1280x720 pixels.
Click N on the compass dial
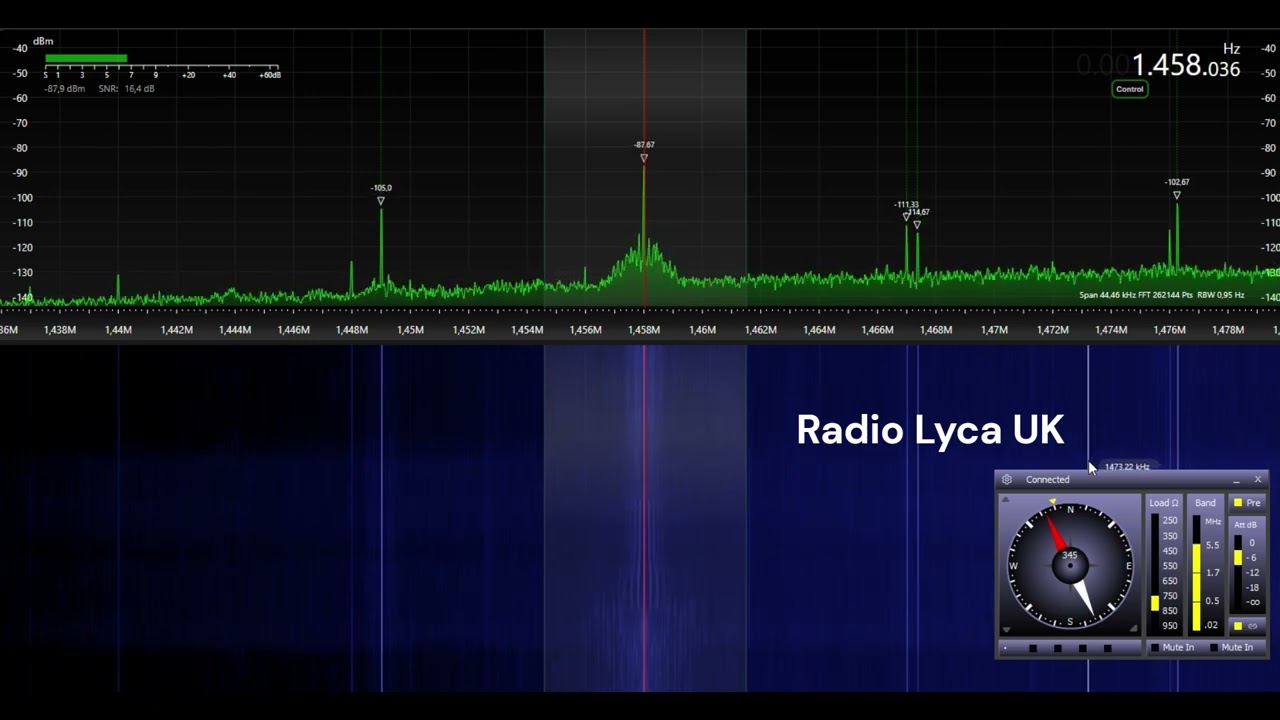1070,509
